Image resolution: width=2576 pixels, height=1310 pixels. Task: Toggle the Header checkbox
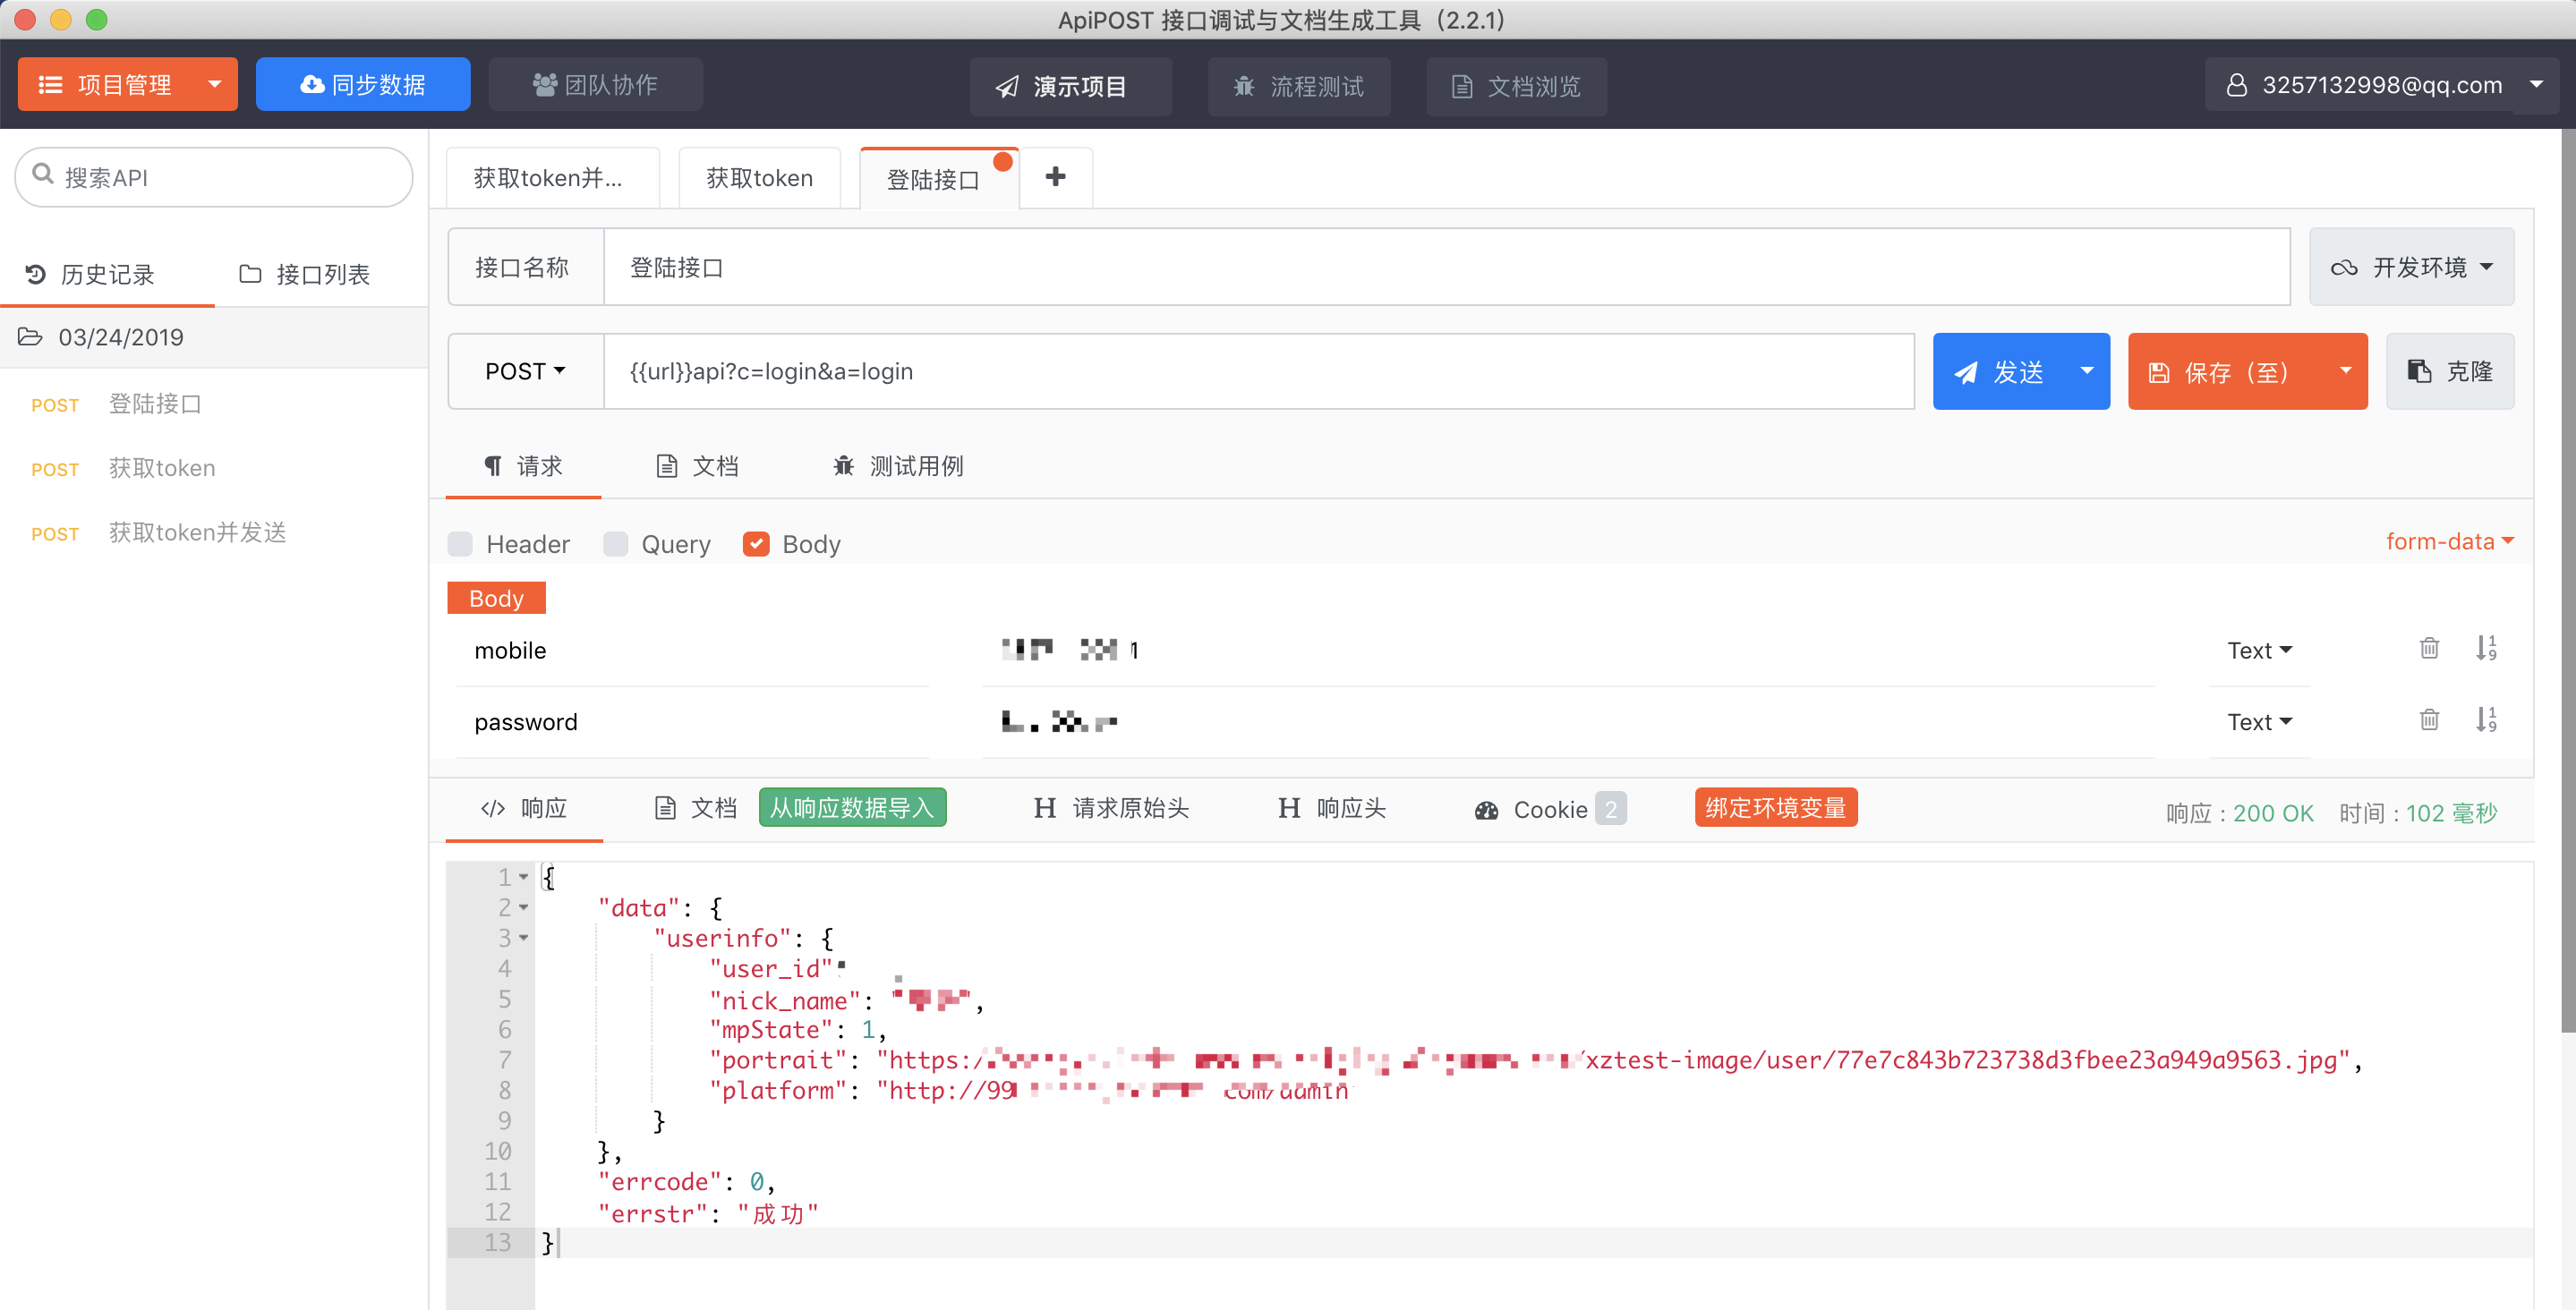pyautogui.click(x=463, y=541)
